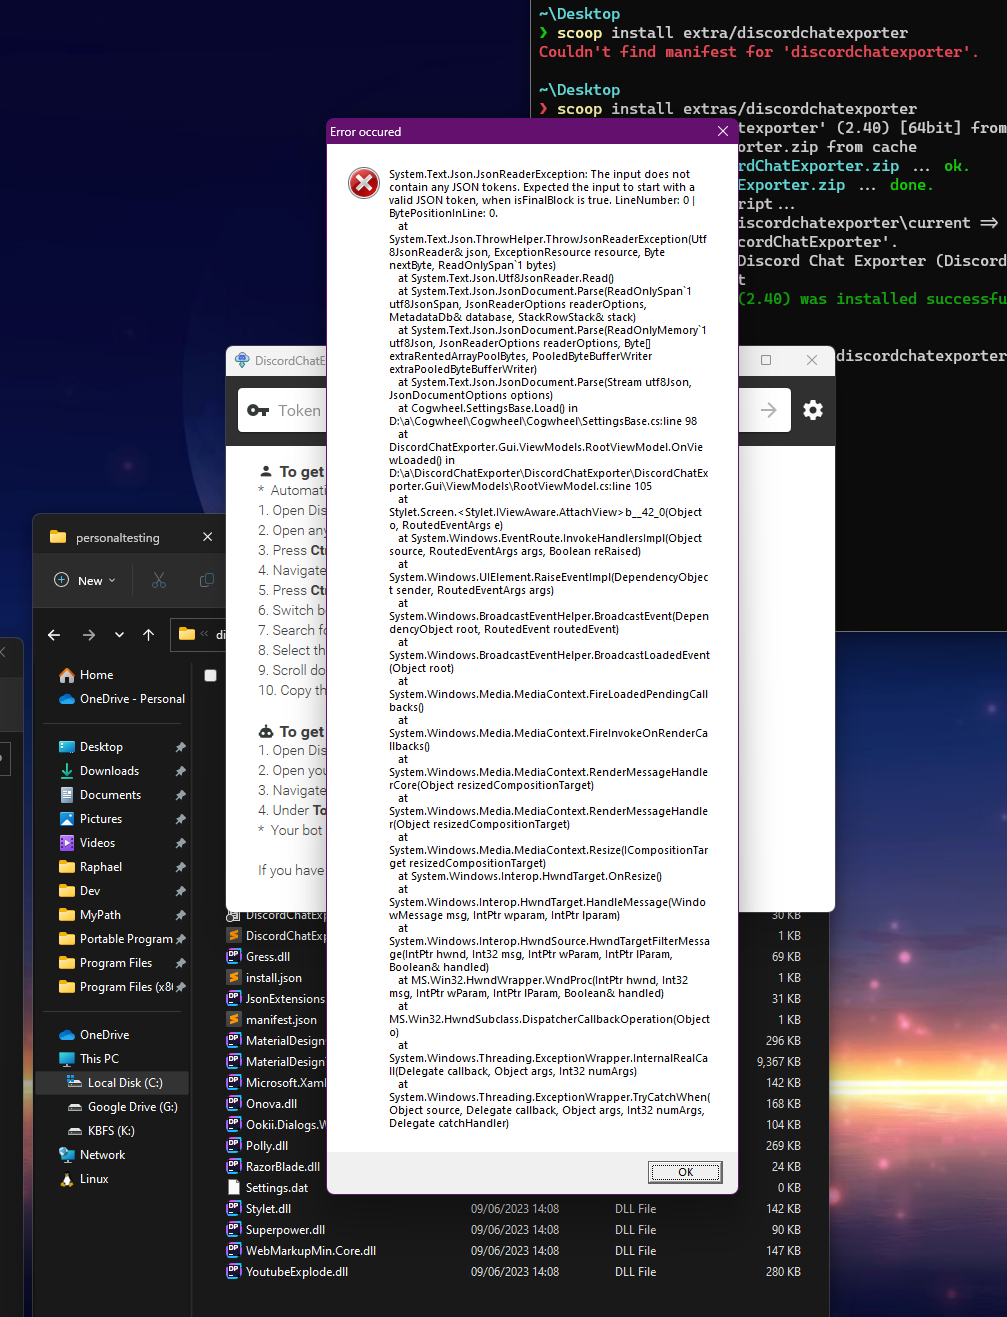Image resolution: width=1007 pixels, height=1317 pixels.
Task: Select the Cut icon in Explorer toolbar
Action: click(157, 580)
